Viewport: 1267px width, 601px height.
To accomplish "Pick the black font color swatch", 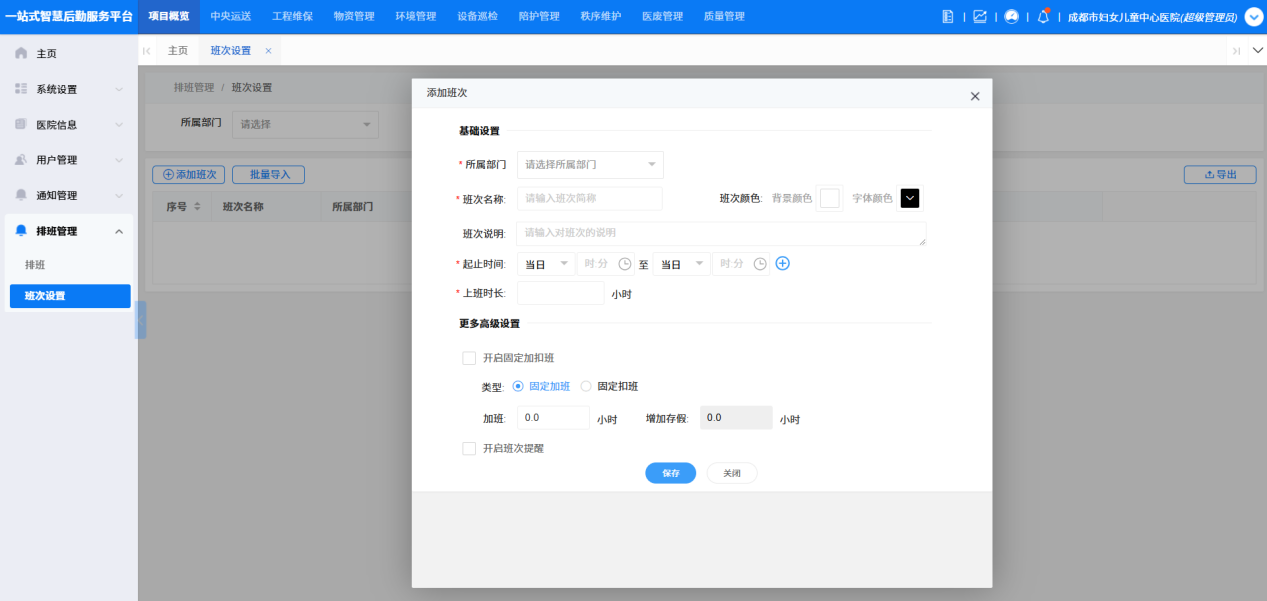I will coord(909,198).
